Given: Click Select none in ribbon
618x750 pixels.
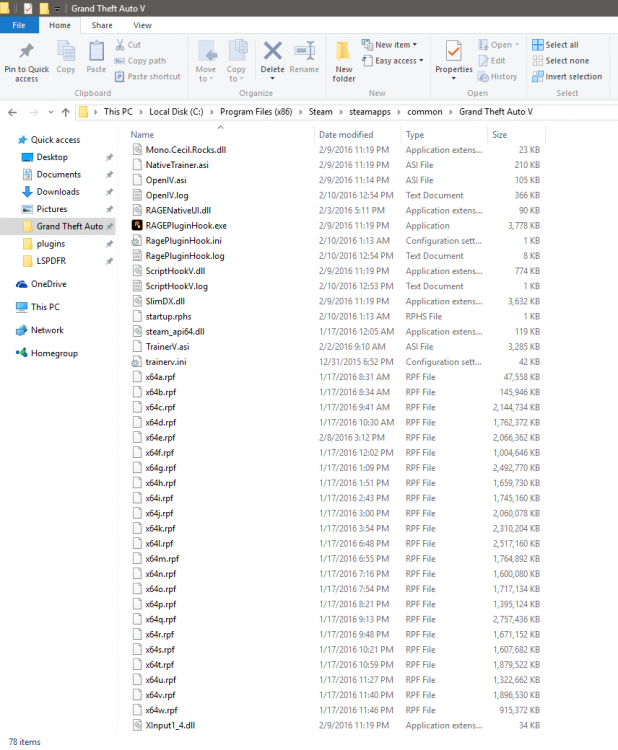Looking at the screenshot, I should point(561,61).
